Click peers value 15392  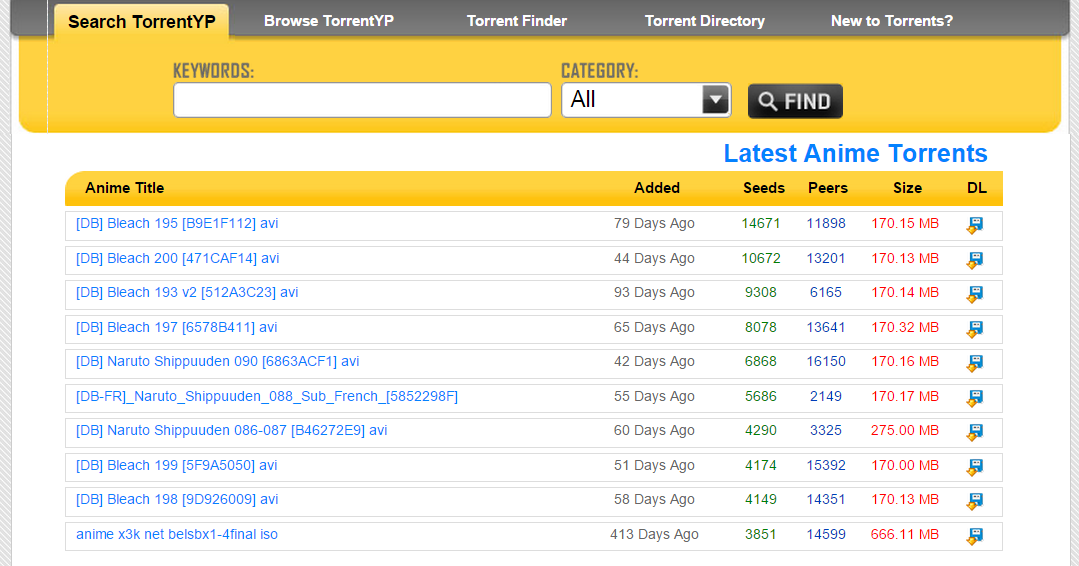tap(826, 466)
